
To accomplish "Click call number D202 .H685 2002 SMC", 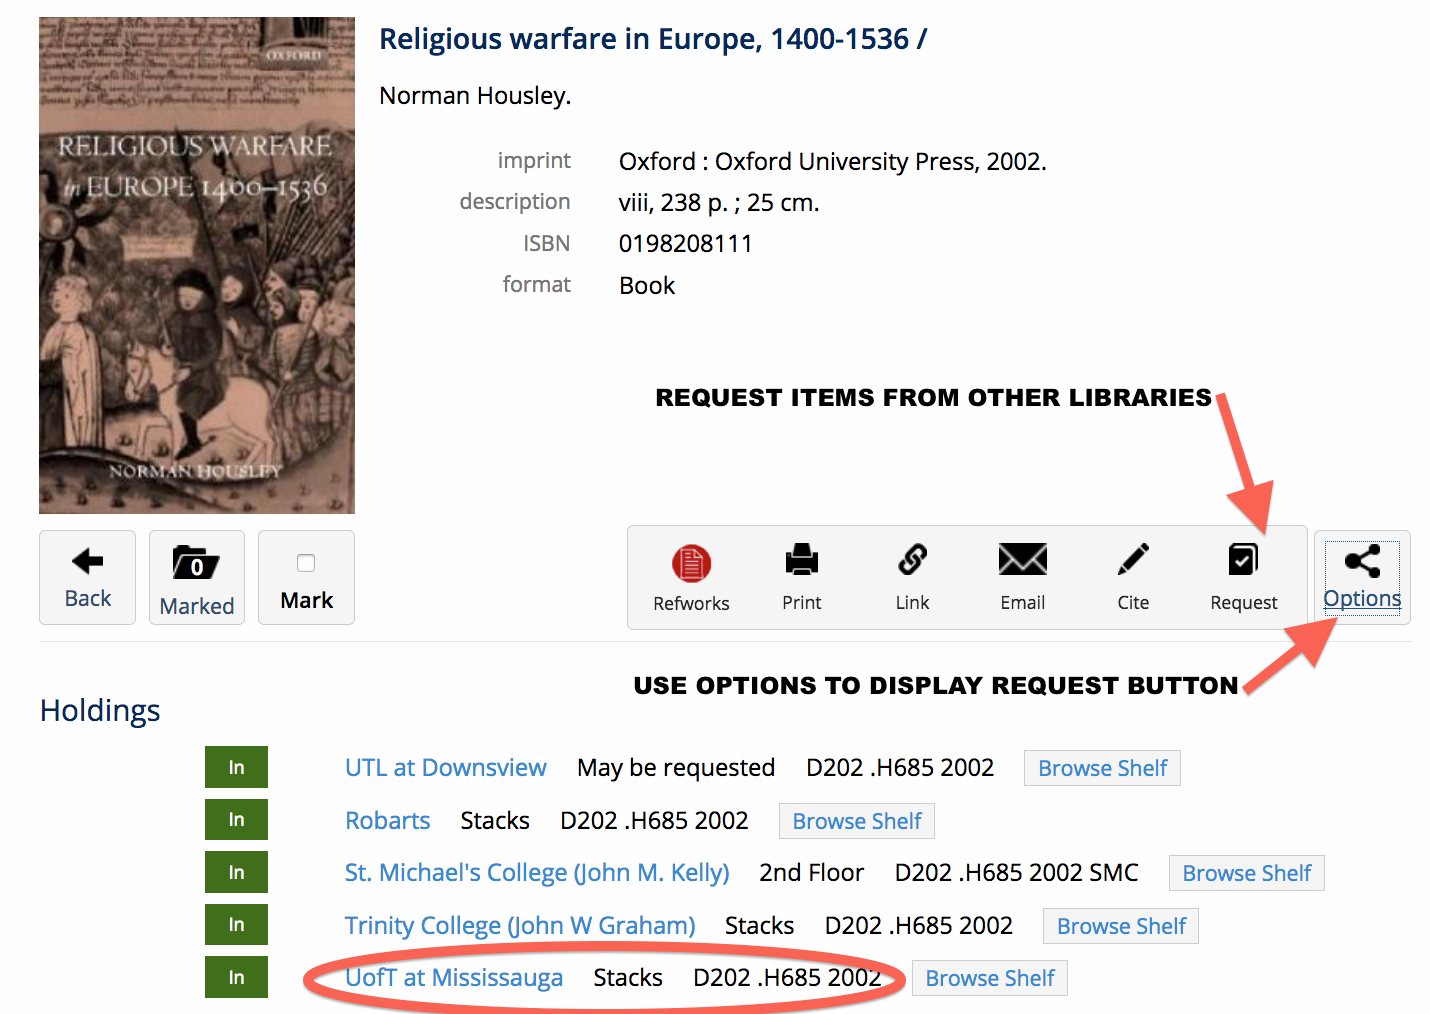I will [x=1016, y=873].
